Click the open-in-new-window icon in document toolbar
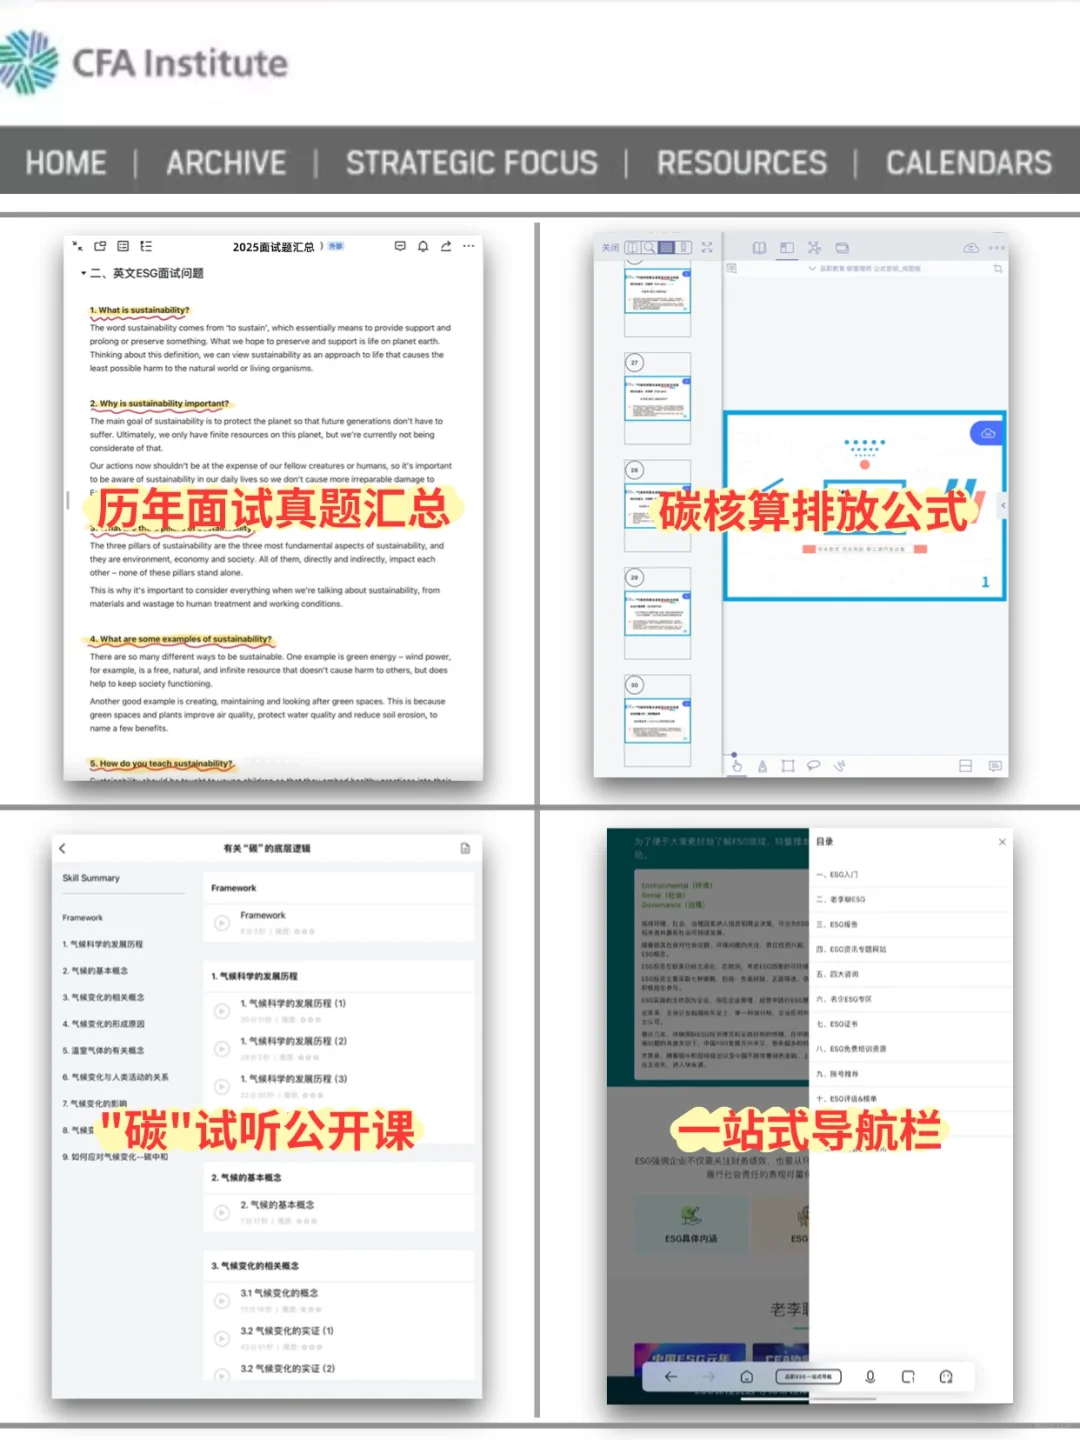 pyautogui.click(x=100, y=246)
